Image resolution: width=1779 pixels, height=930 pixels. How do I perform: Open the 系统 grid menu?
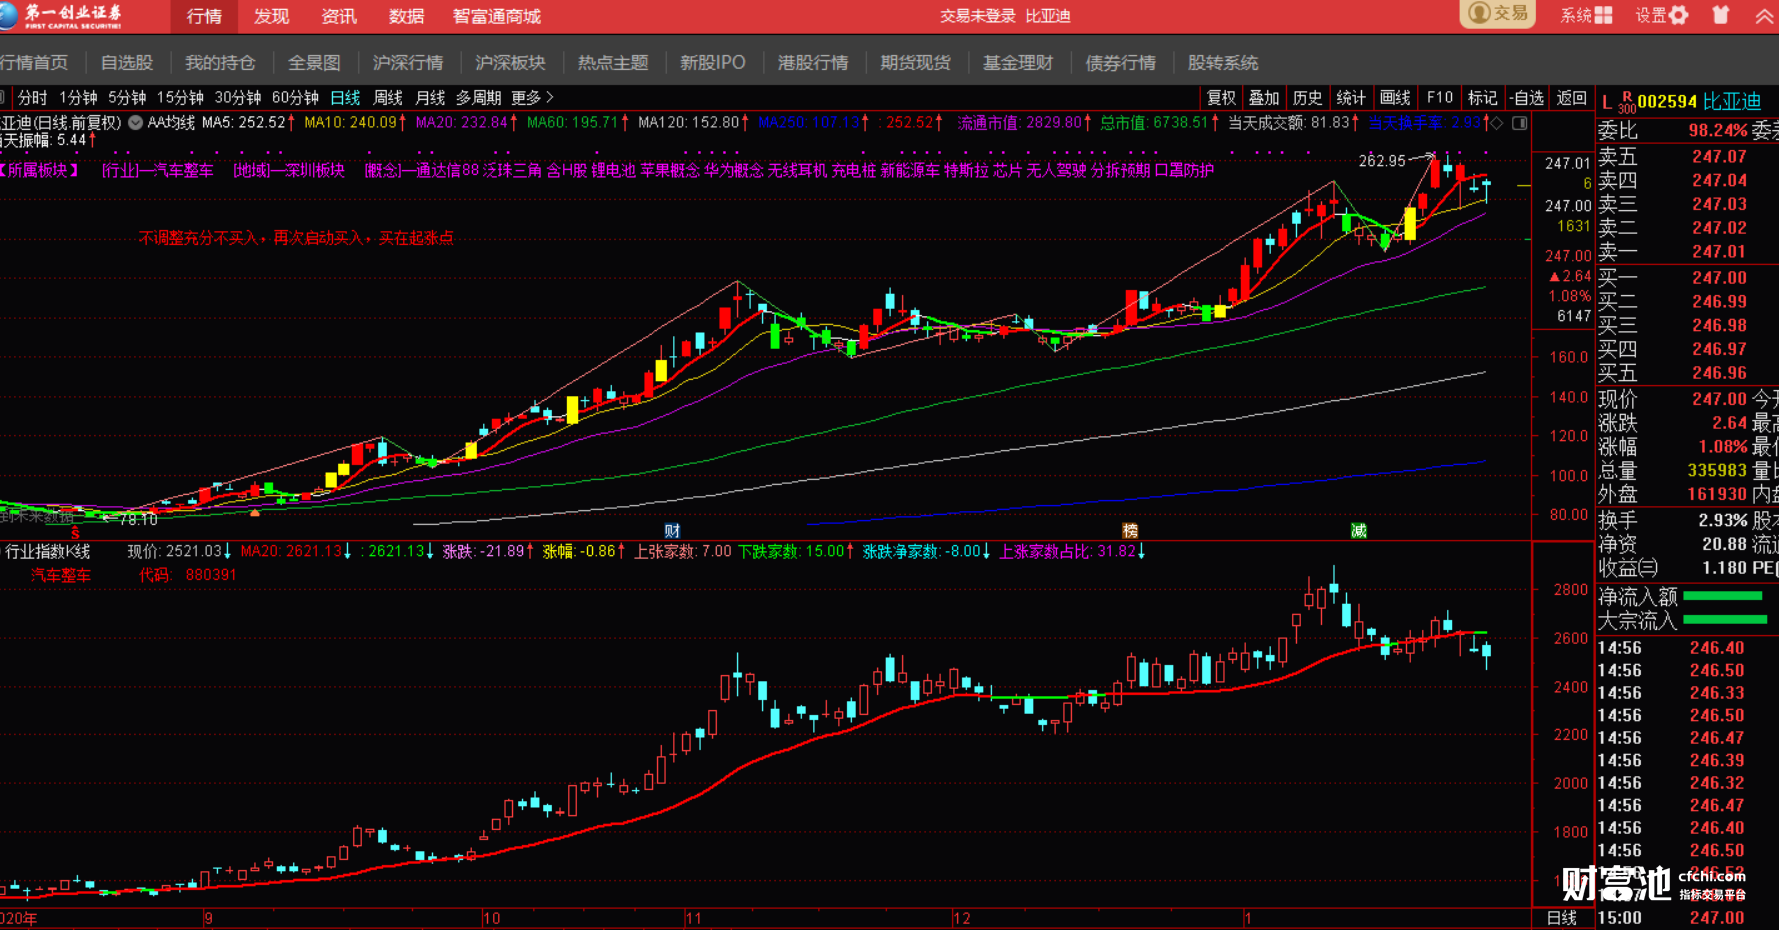(x=1586, y=15)
